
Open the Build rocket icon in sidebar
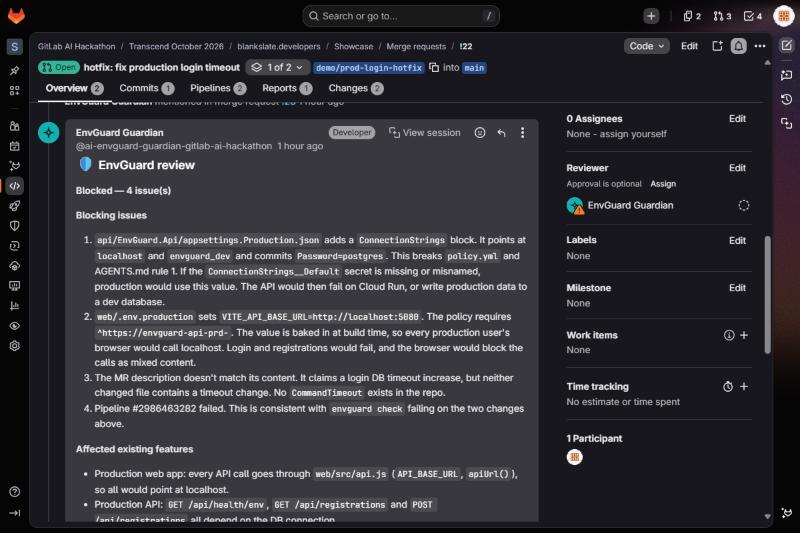point(14,206)
